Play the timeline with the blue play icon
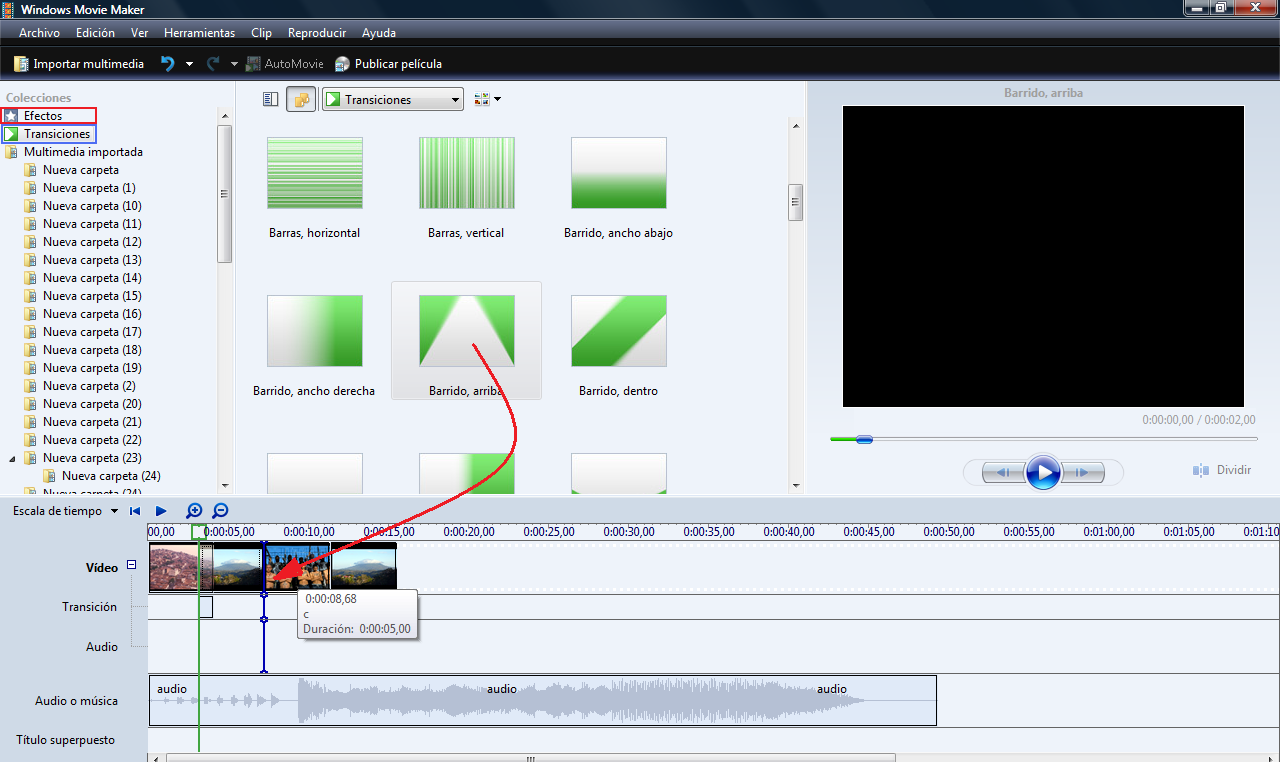This screenshot has height=762, width=1280. 161,511
